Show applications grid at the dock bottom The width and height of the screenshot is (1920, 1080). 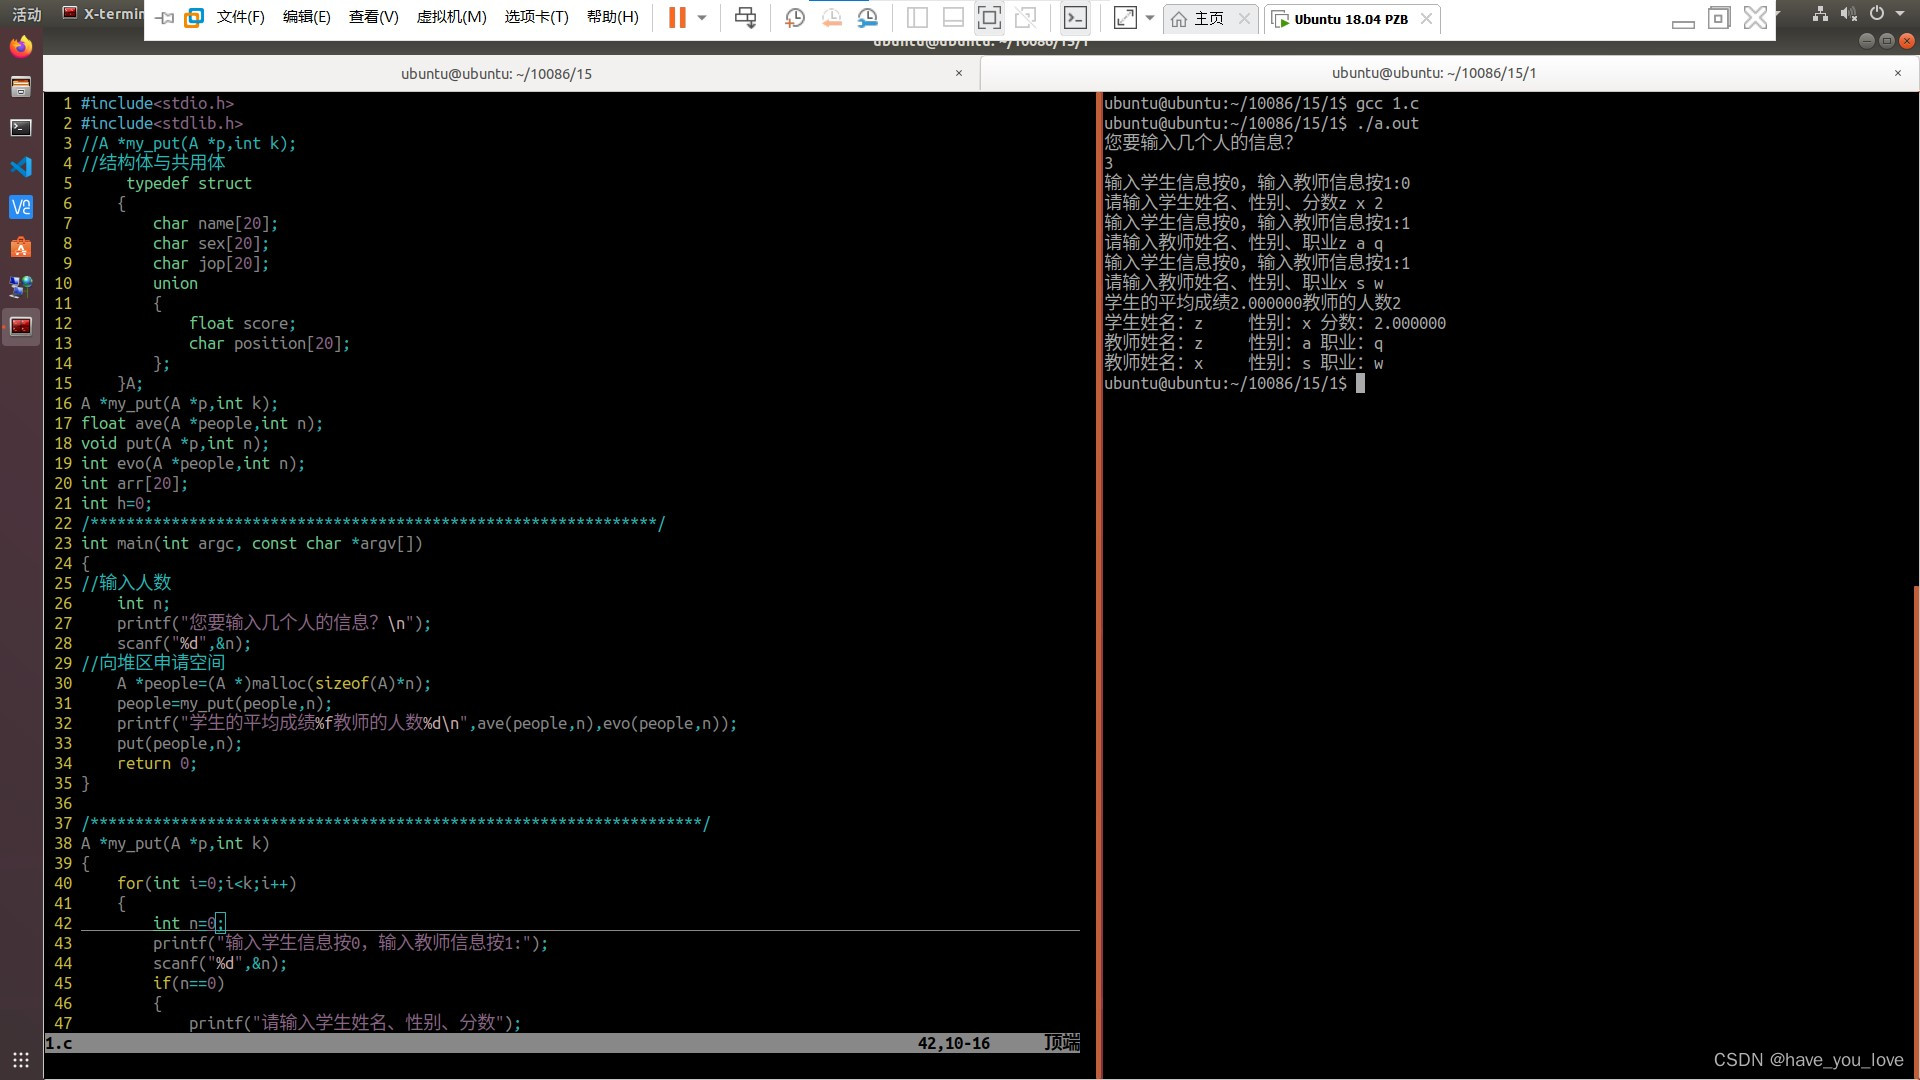coord(21,1060)
